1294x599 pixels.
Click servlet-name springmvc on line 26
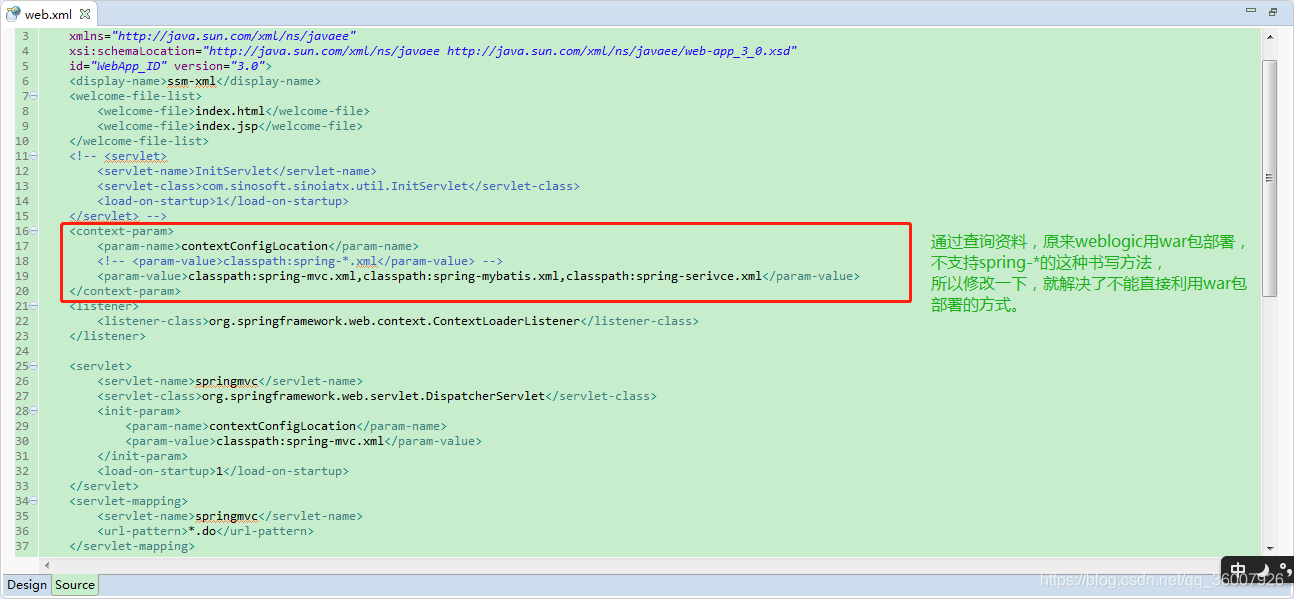(229, 381)
